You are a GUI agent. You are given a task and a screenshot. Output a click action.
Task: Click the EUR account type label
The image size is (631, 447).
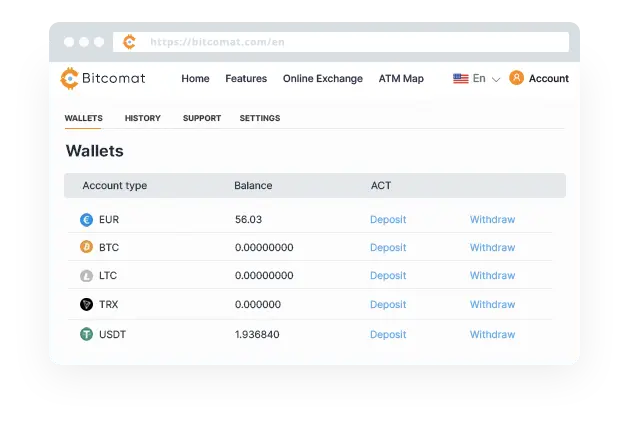pos(109,220)
